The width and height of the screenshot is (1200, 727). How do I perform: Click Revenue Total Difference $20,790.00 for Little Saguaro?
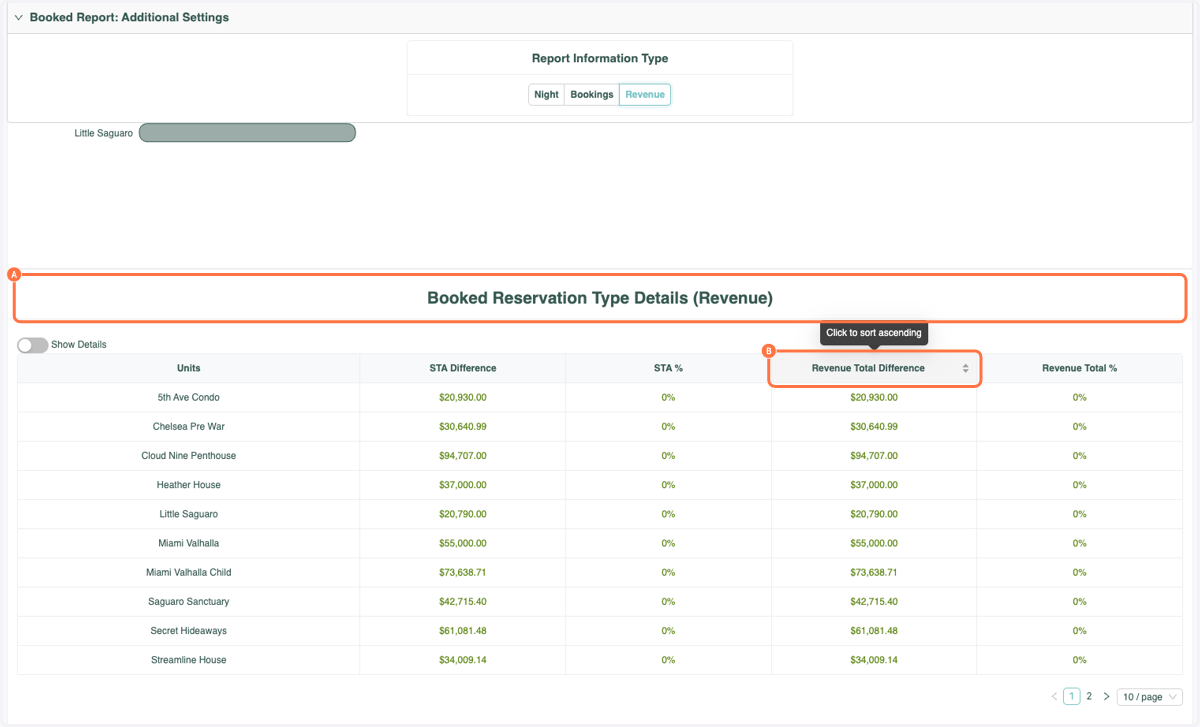874,514
